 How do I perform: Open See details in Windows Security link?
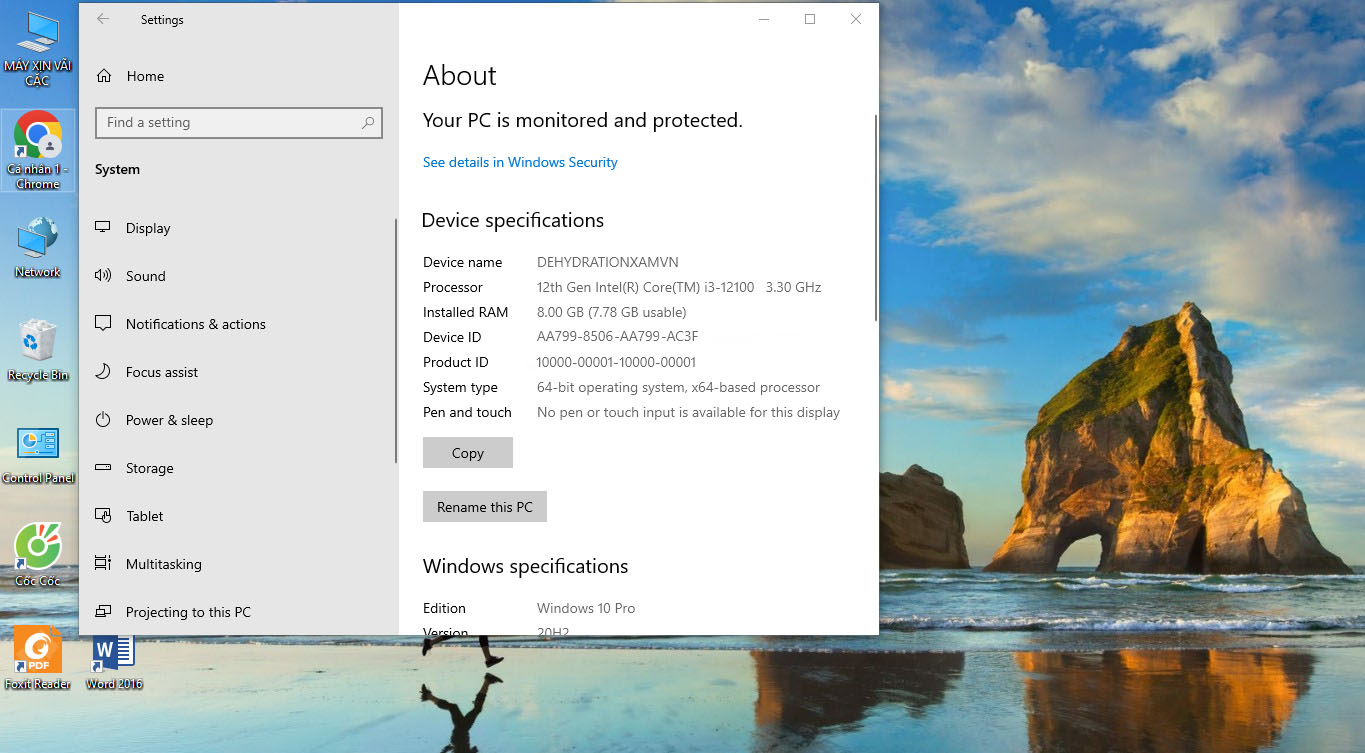pyautogui.click(x=520, y=162)
